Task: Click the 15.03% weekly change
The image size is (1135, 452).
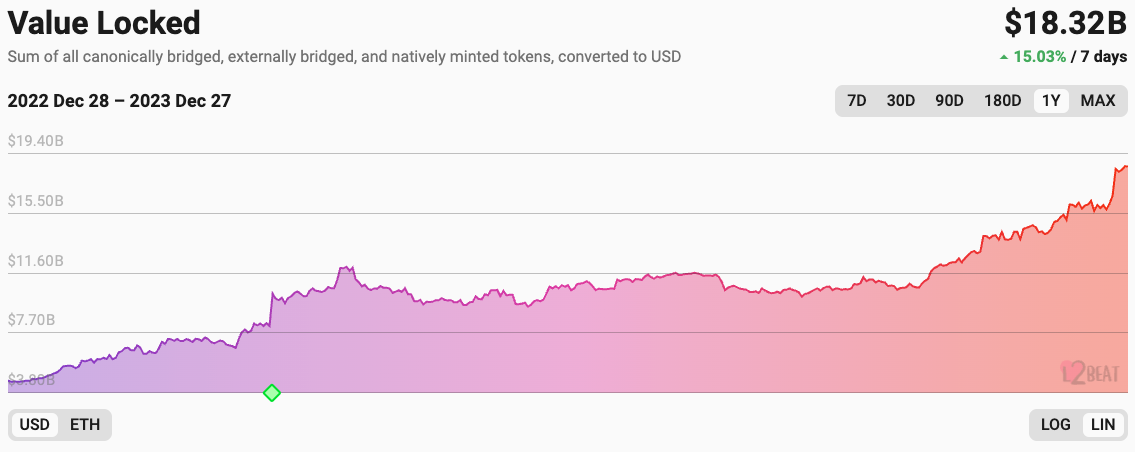Action: 1040,57
